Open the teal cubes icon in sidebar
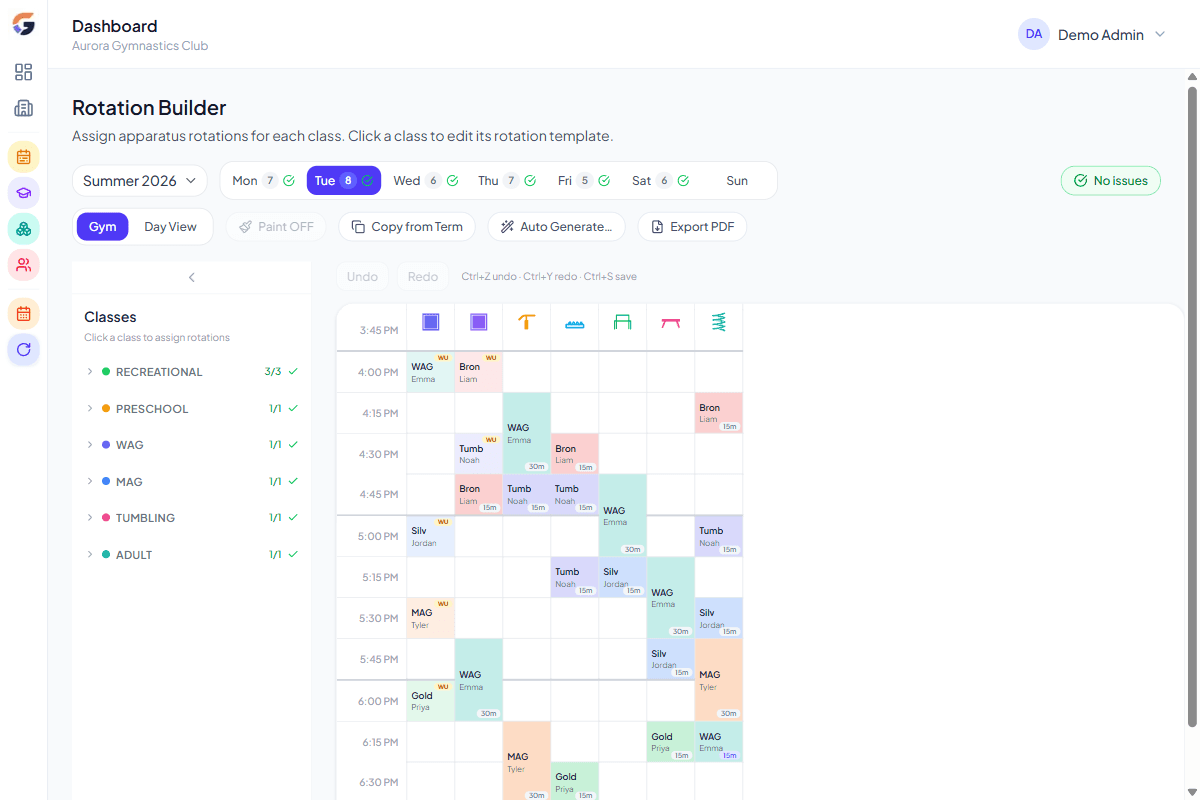The width and height of the screenshot is (1200, 800). (24, 229)
